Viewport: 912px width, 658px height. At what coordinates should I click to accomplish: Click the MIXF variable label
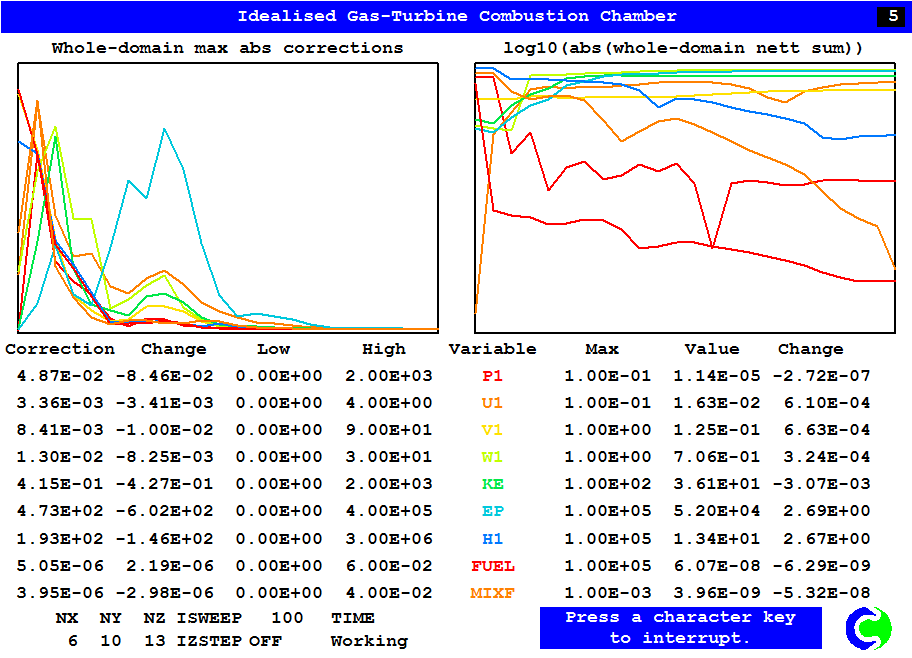point(492,593)
